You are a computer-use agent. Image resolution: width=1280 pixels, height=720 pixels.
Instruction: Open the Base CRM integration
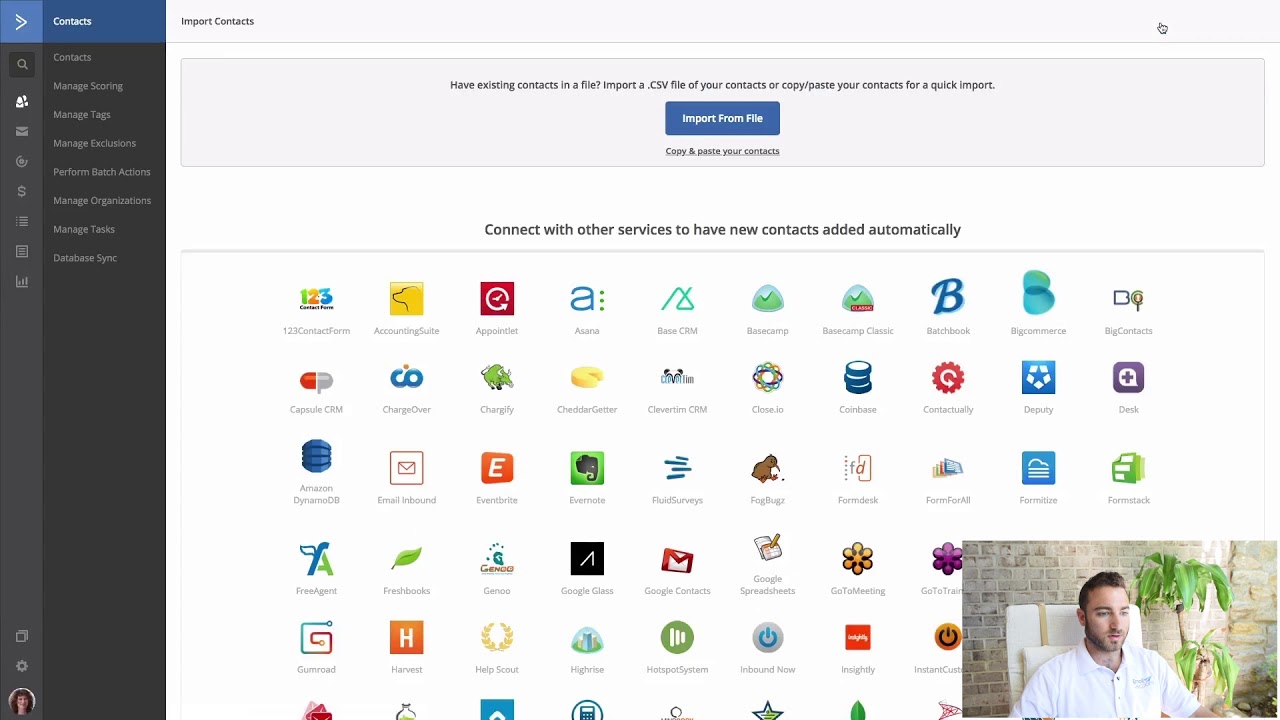(677, 298)
